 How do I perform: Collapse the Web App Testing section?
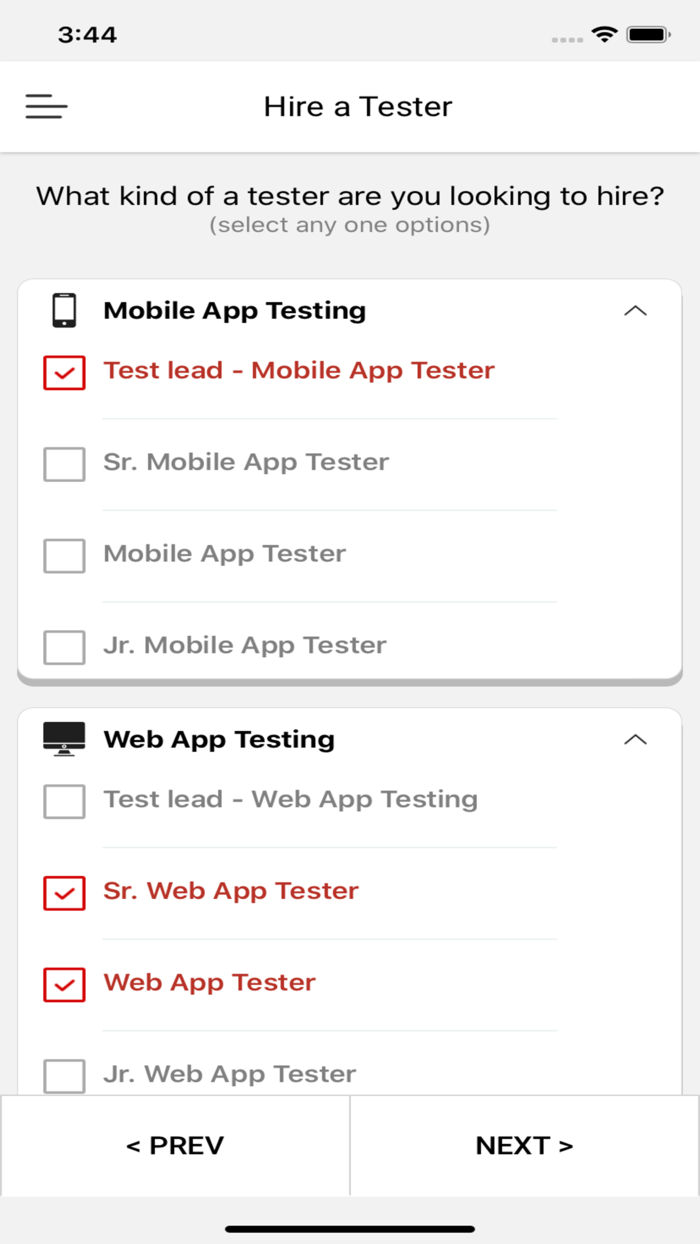636,738
